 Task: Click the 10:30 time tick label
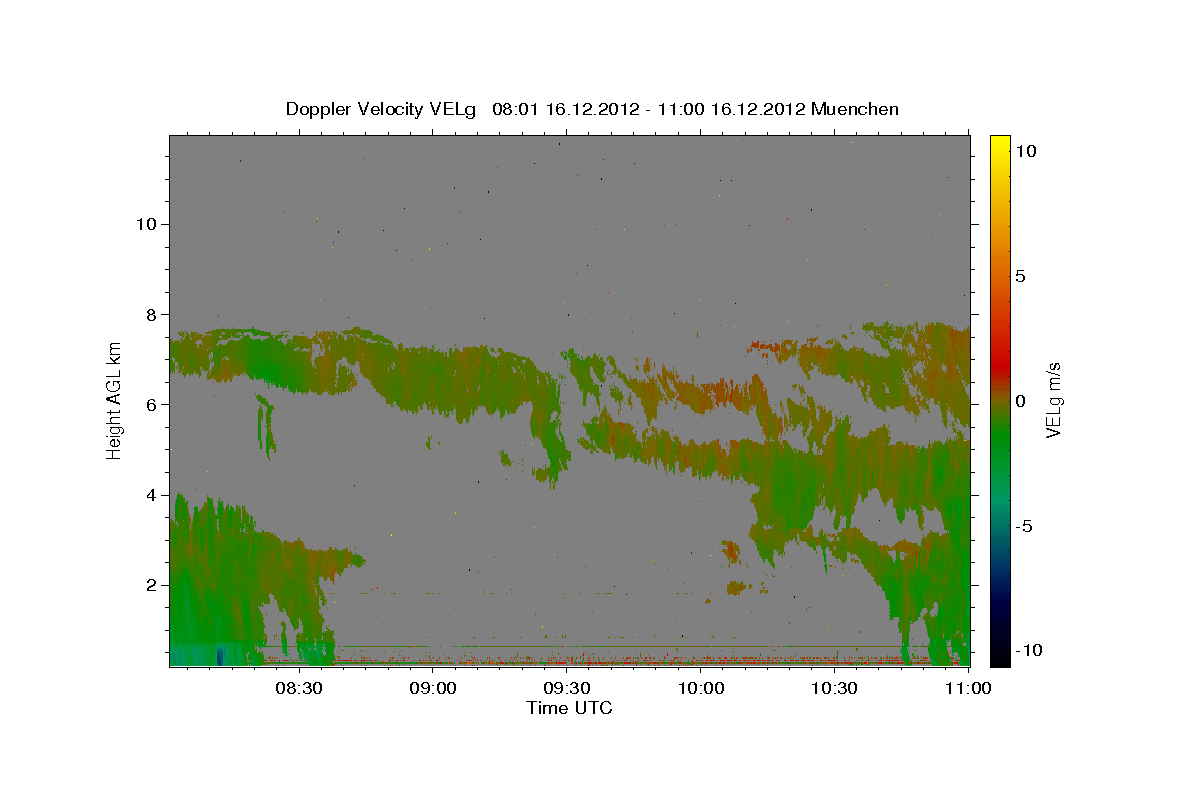point(835,688)
